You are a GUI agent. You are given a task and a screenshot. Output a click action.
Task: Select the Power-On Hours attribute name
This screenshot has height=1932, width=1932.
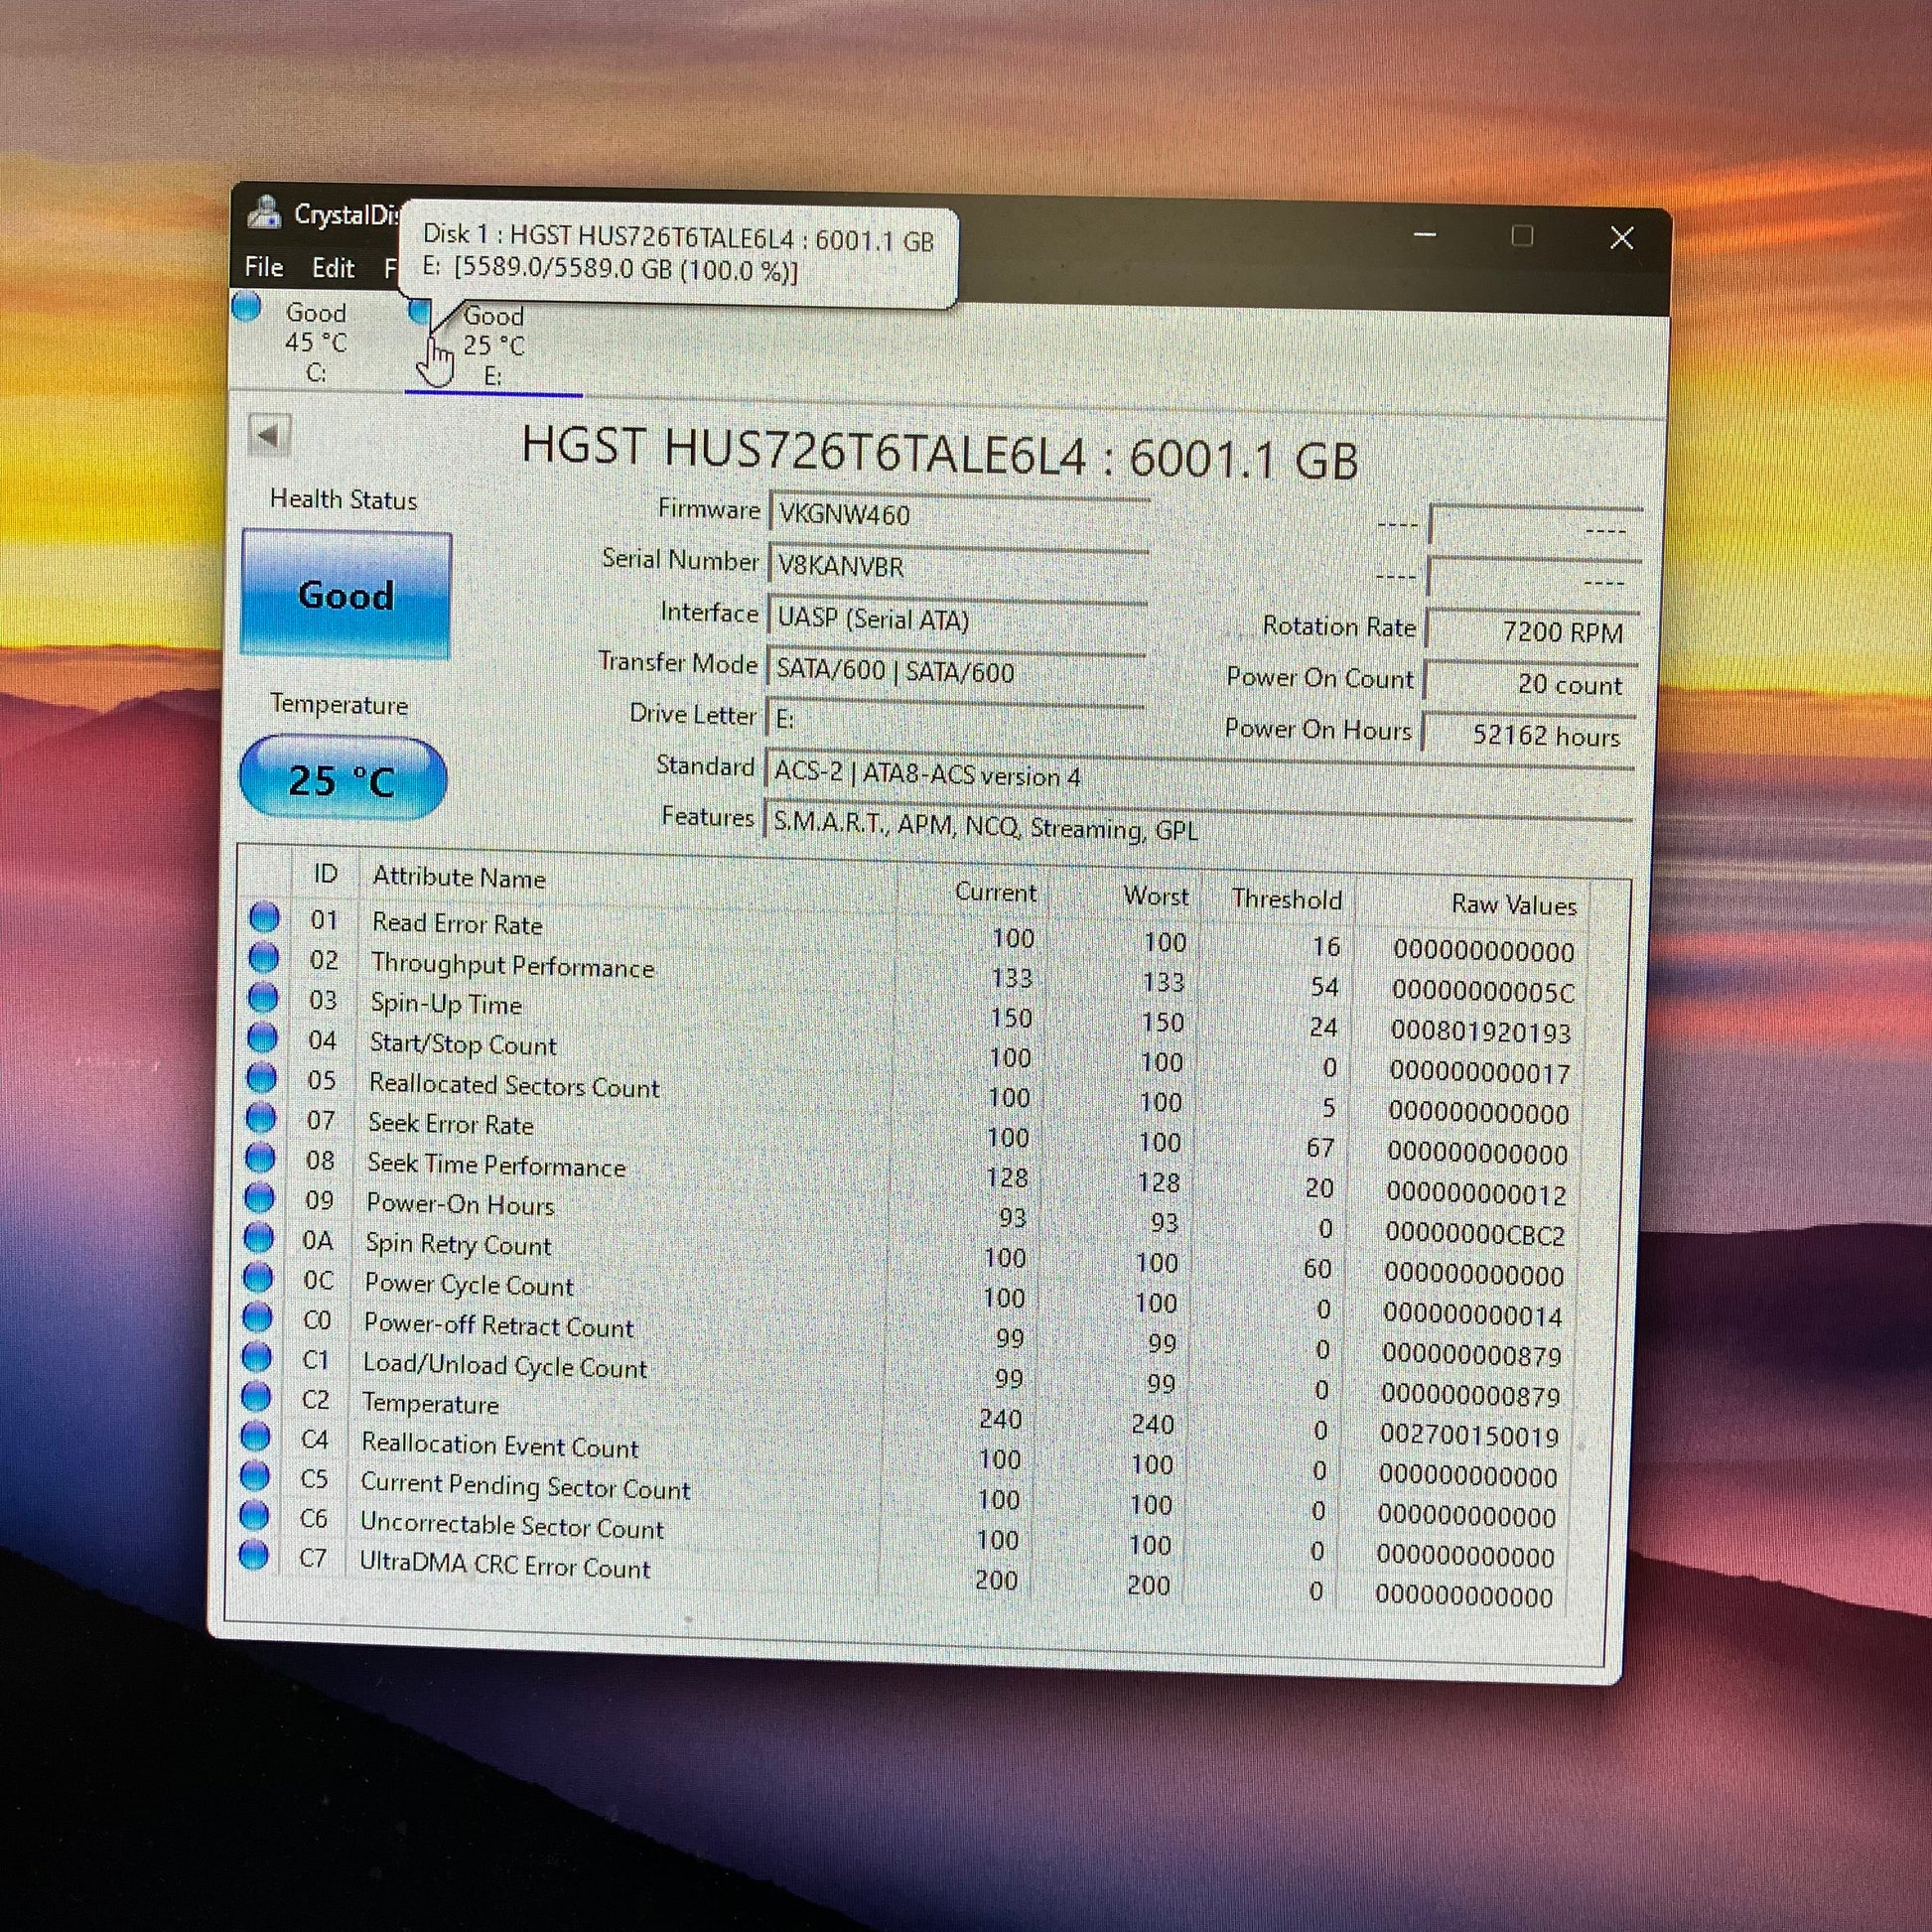click(x=460, y=1204)
